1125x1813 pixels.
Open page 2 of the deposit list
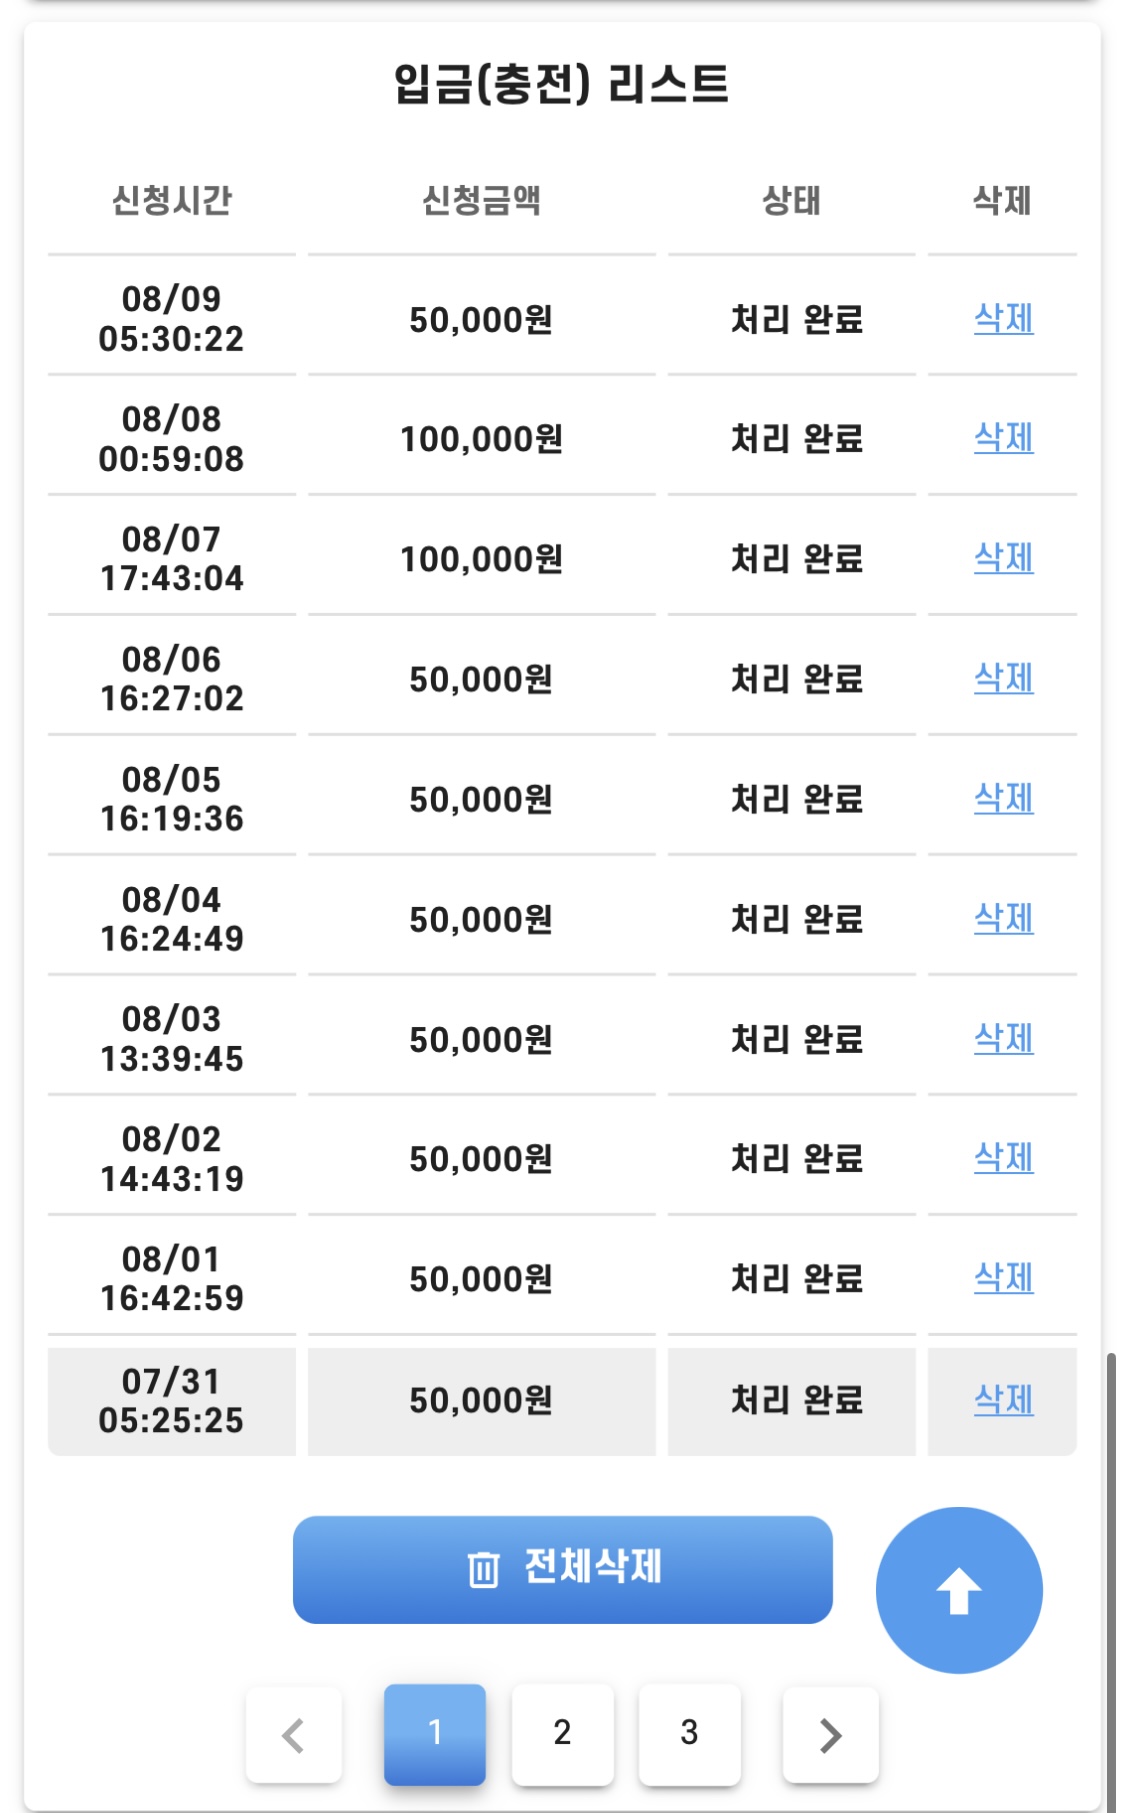562,1733
